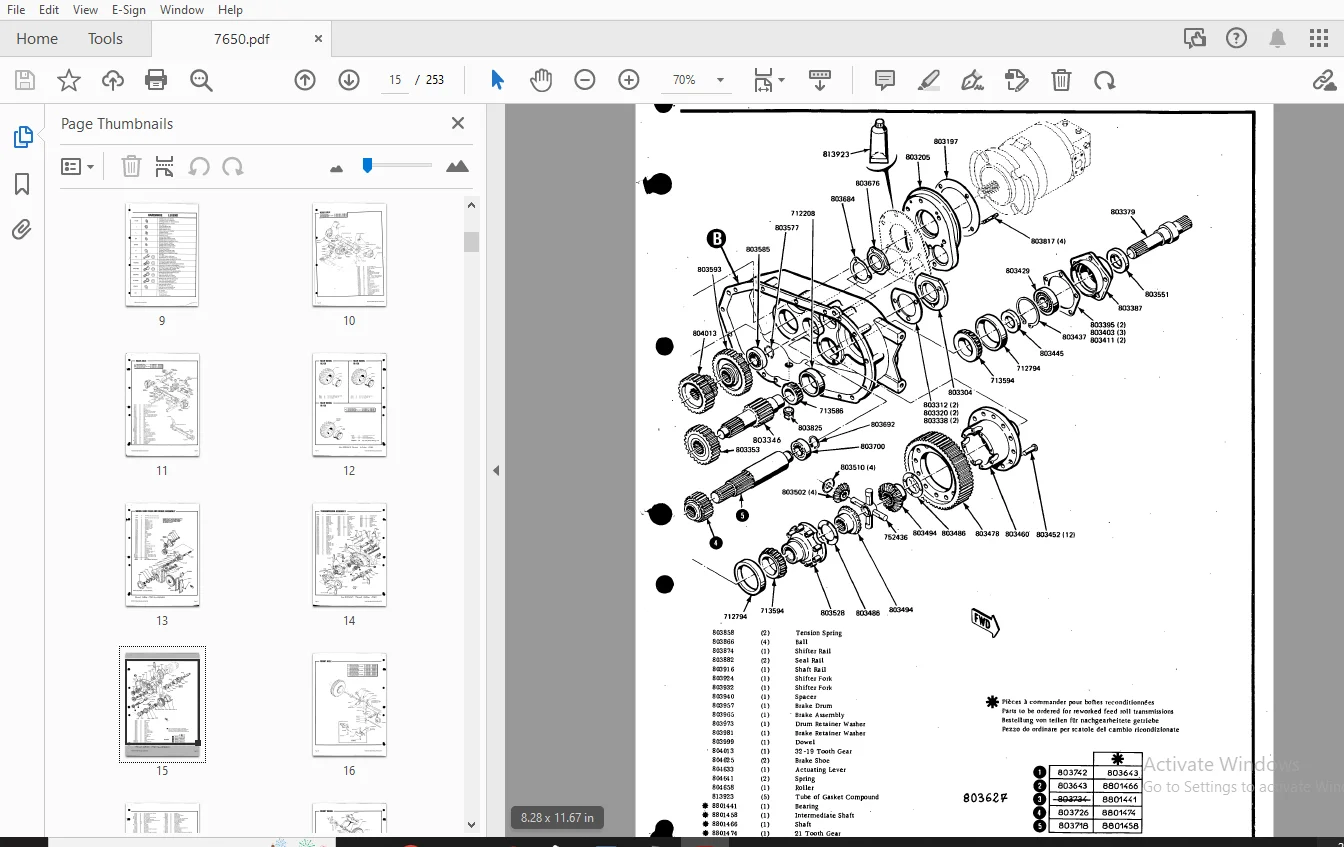The height and width of the screenshot is (847, 1344).
Task: Open the apps grid icon
Action: pos(1319,38)
